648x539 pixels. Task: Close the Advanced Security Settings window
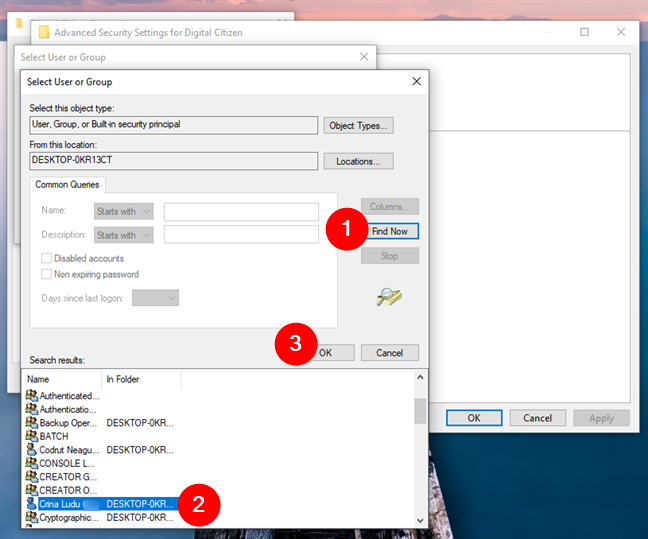621,32
